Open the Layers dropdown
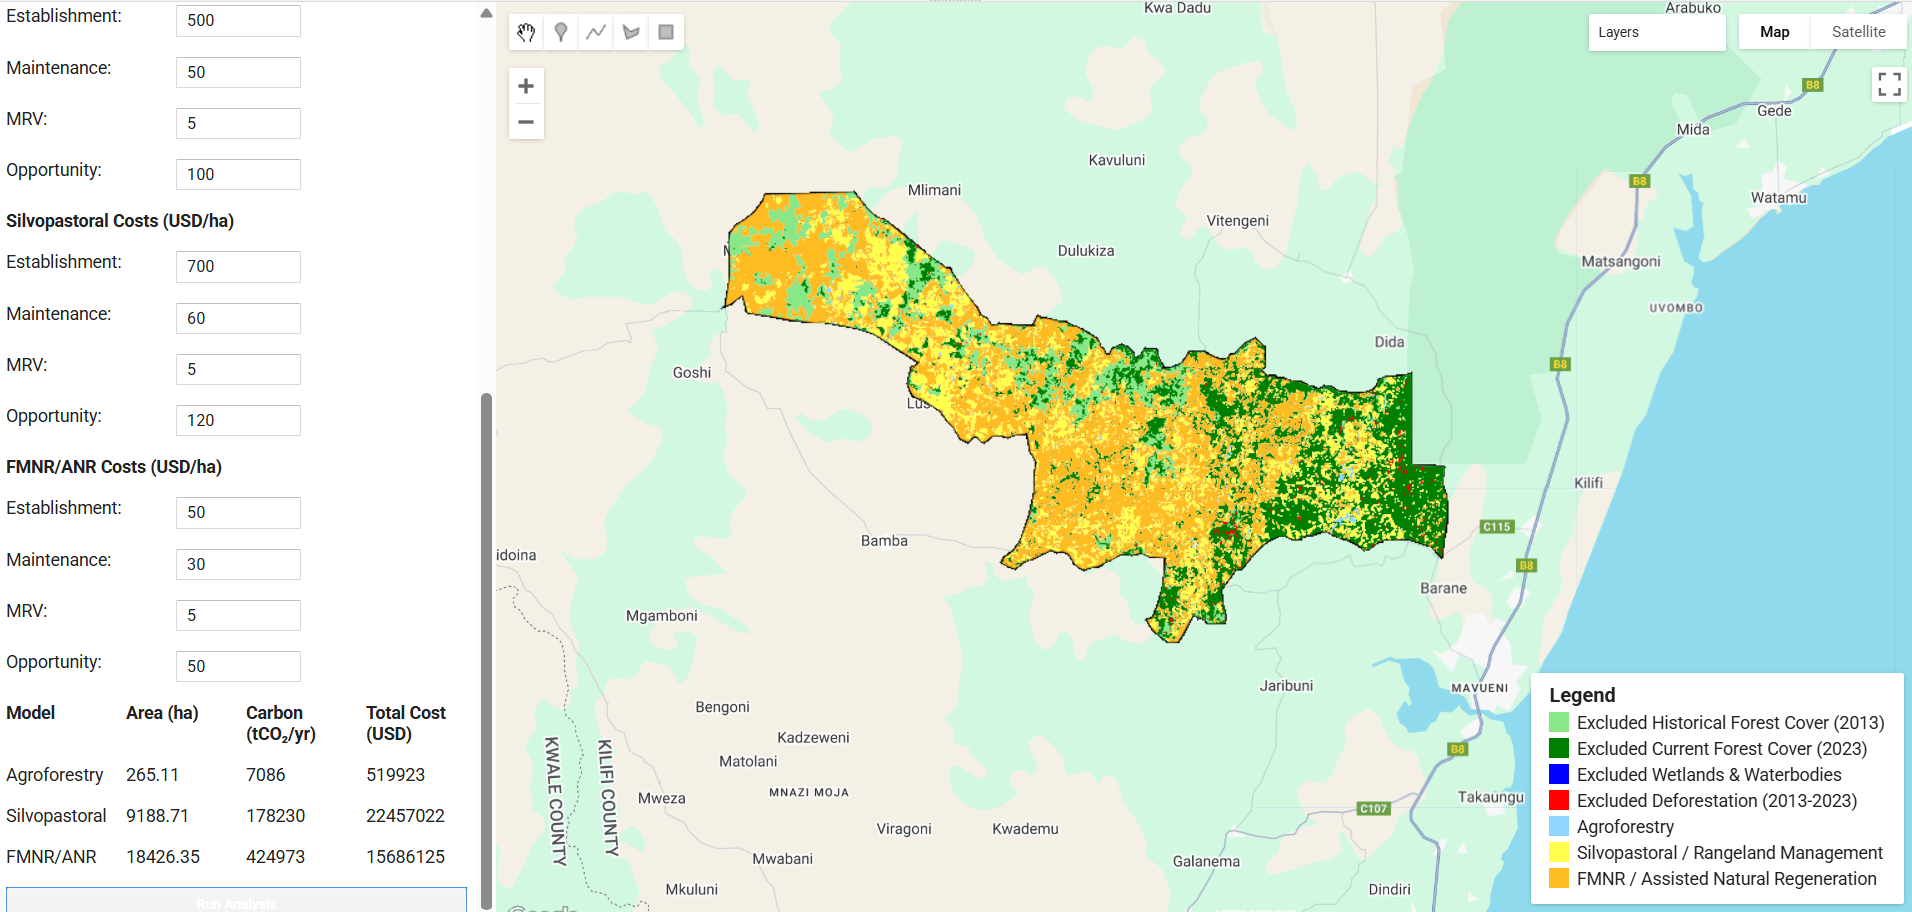Viewport: 1912px width, 912px height. 1656,32
